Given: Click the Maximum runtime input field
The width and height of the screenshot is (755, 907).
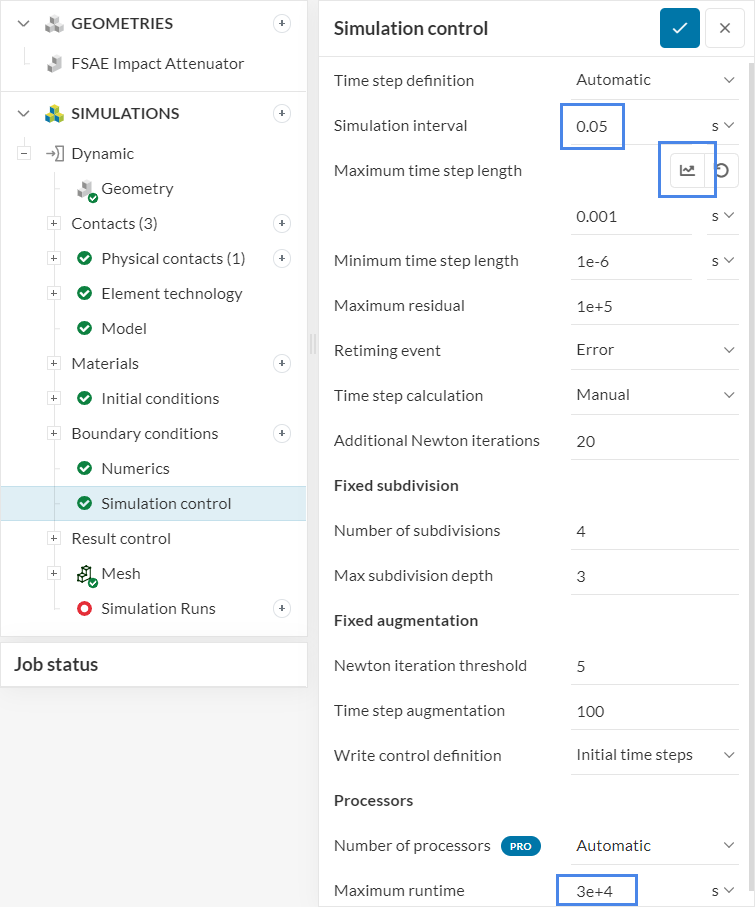Looking at the screenshot, I should click(597, 890).
